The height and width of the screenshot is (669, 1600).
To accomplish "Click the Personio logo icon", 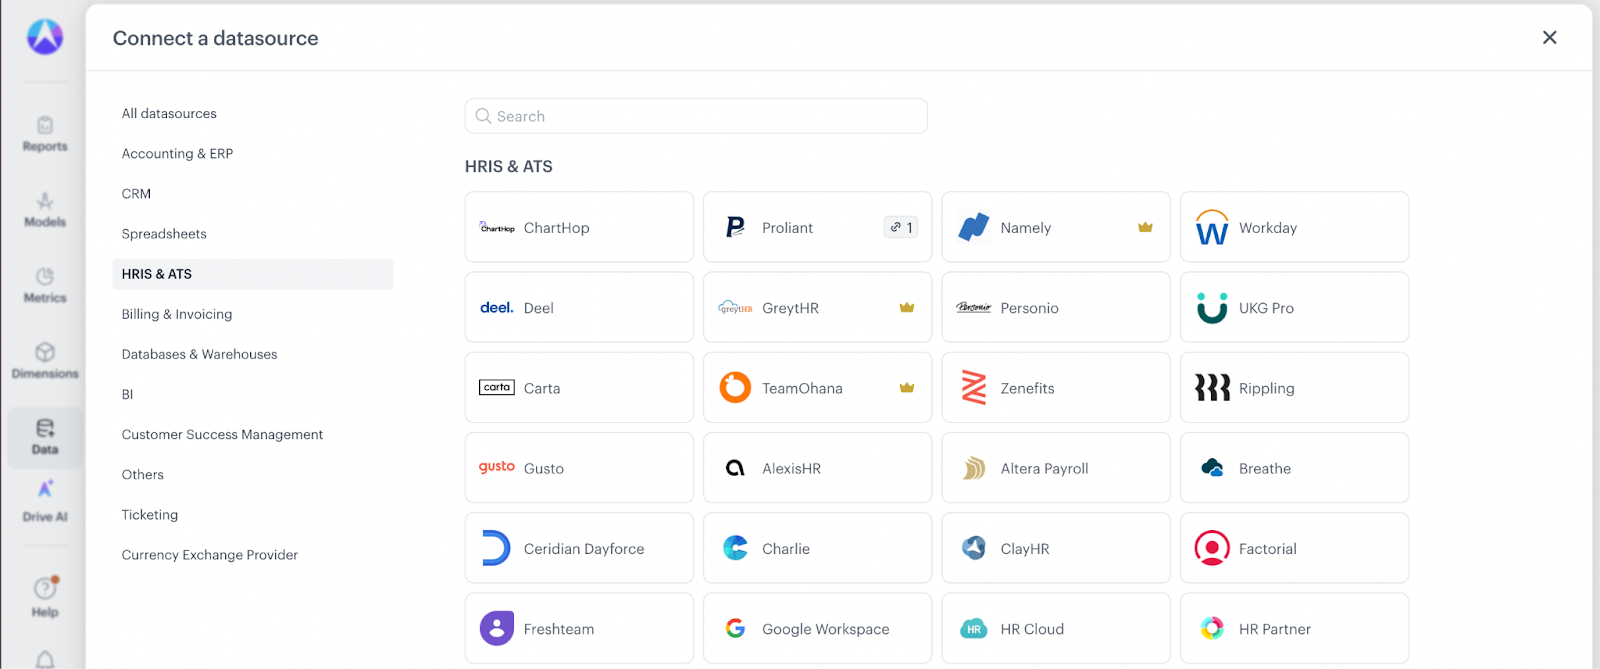I will [974, 308].
